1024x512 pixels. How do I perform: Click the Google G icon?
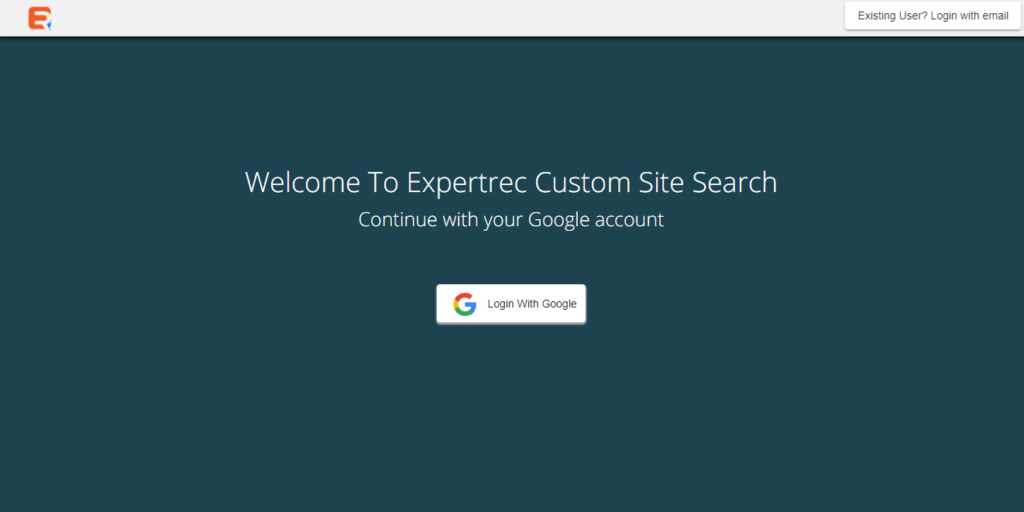[x=464, y=304]
